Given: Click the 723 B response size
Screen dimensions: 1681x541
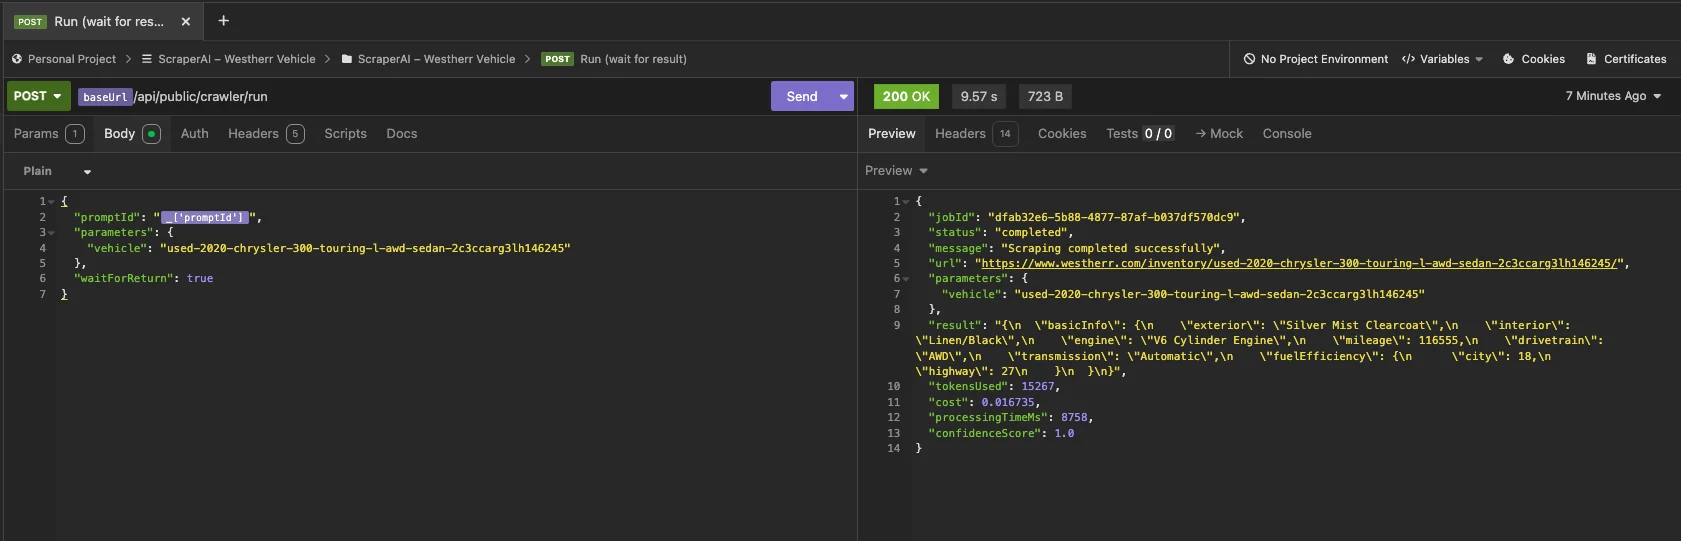Looking at the screenshot, I should (x=1045, y=96).
